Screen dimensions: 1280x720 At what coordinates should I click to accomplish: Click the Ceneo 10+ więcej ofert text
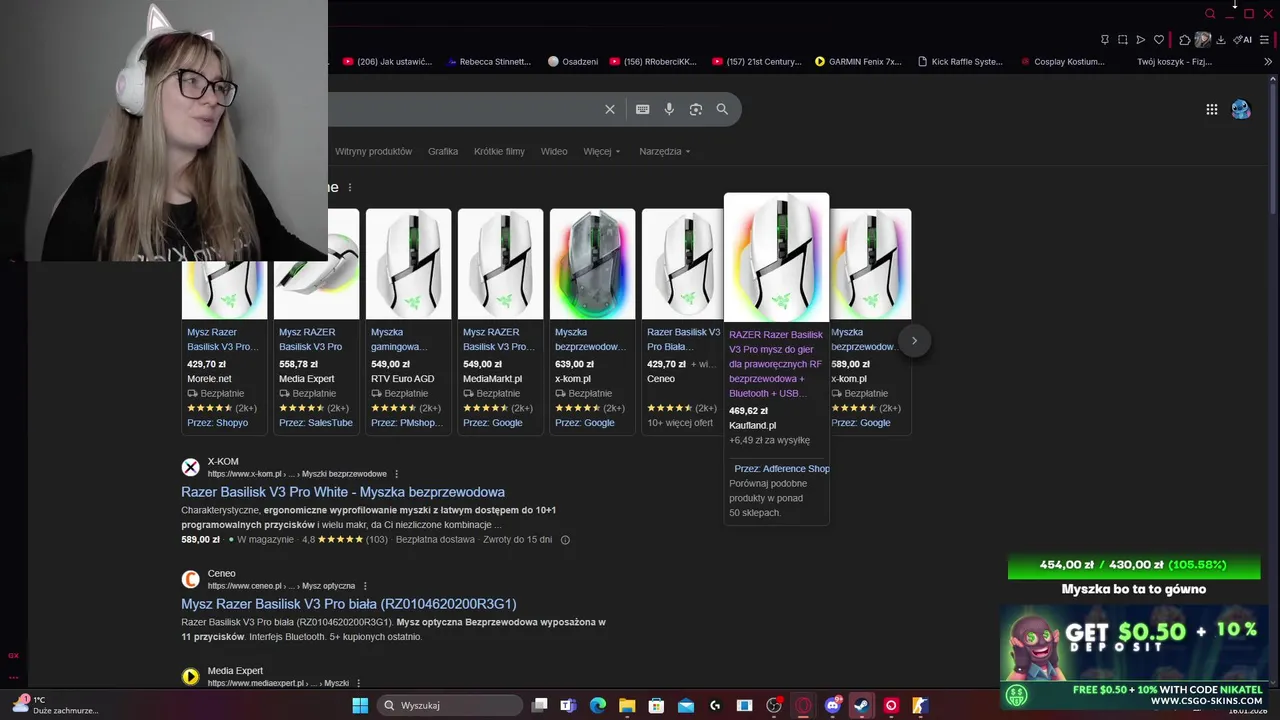pyautogui.click(x=680, y=423)
